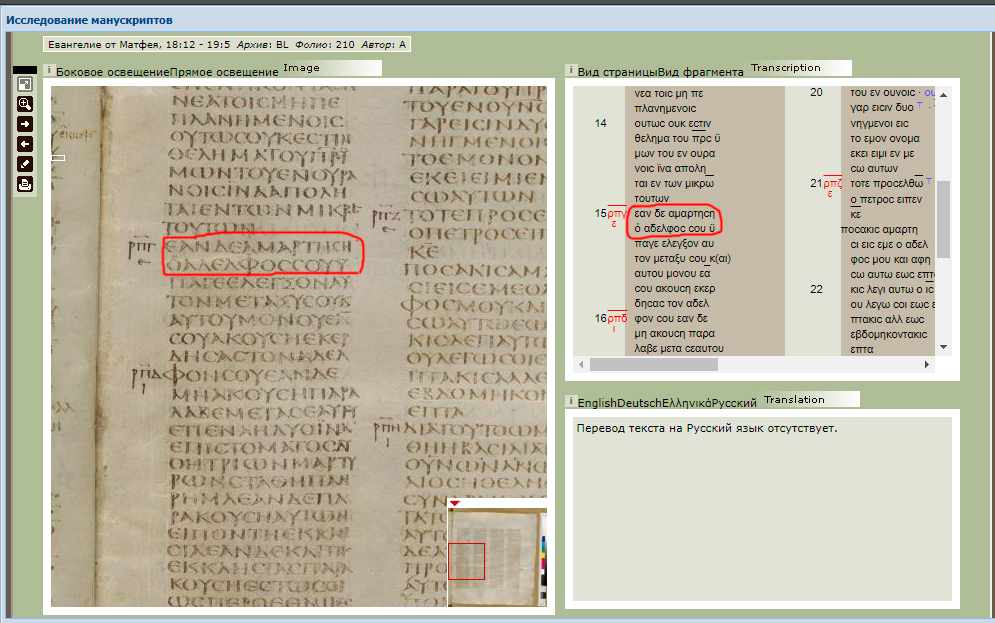Click transcription line 'ο πετρος ειπεν'
This screenshot has width=995, height=623.
886,199
